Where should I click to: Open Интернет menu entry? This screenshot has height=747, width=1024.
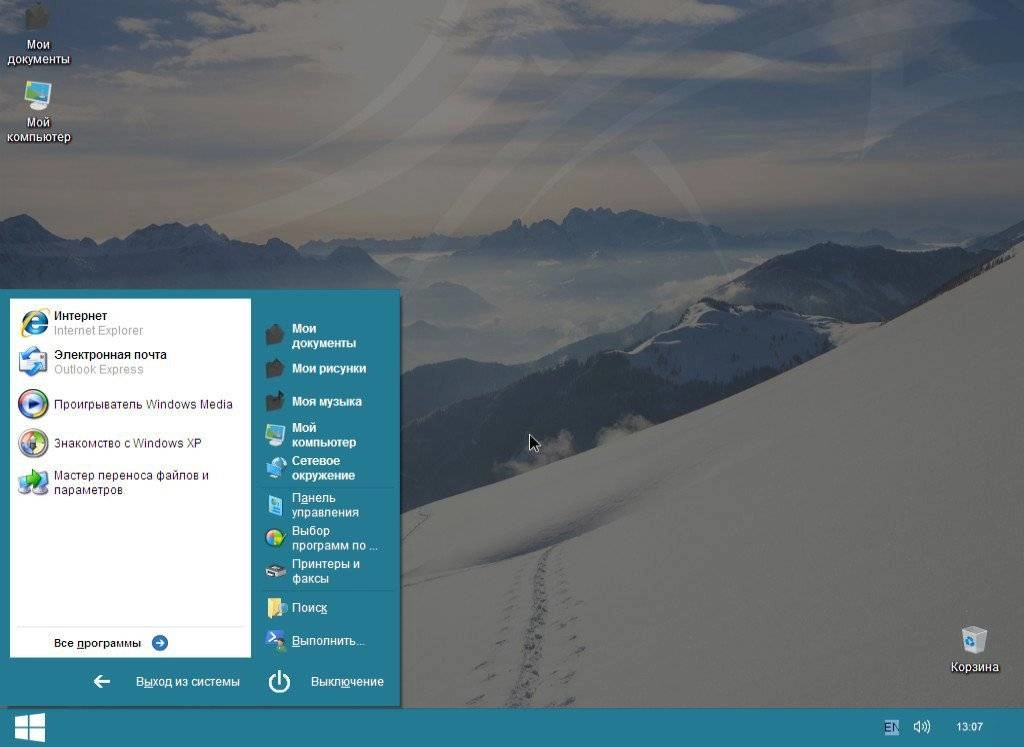pyautogui.click(x=130, y=323)
